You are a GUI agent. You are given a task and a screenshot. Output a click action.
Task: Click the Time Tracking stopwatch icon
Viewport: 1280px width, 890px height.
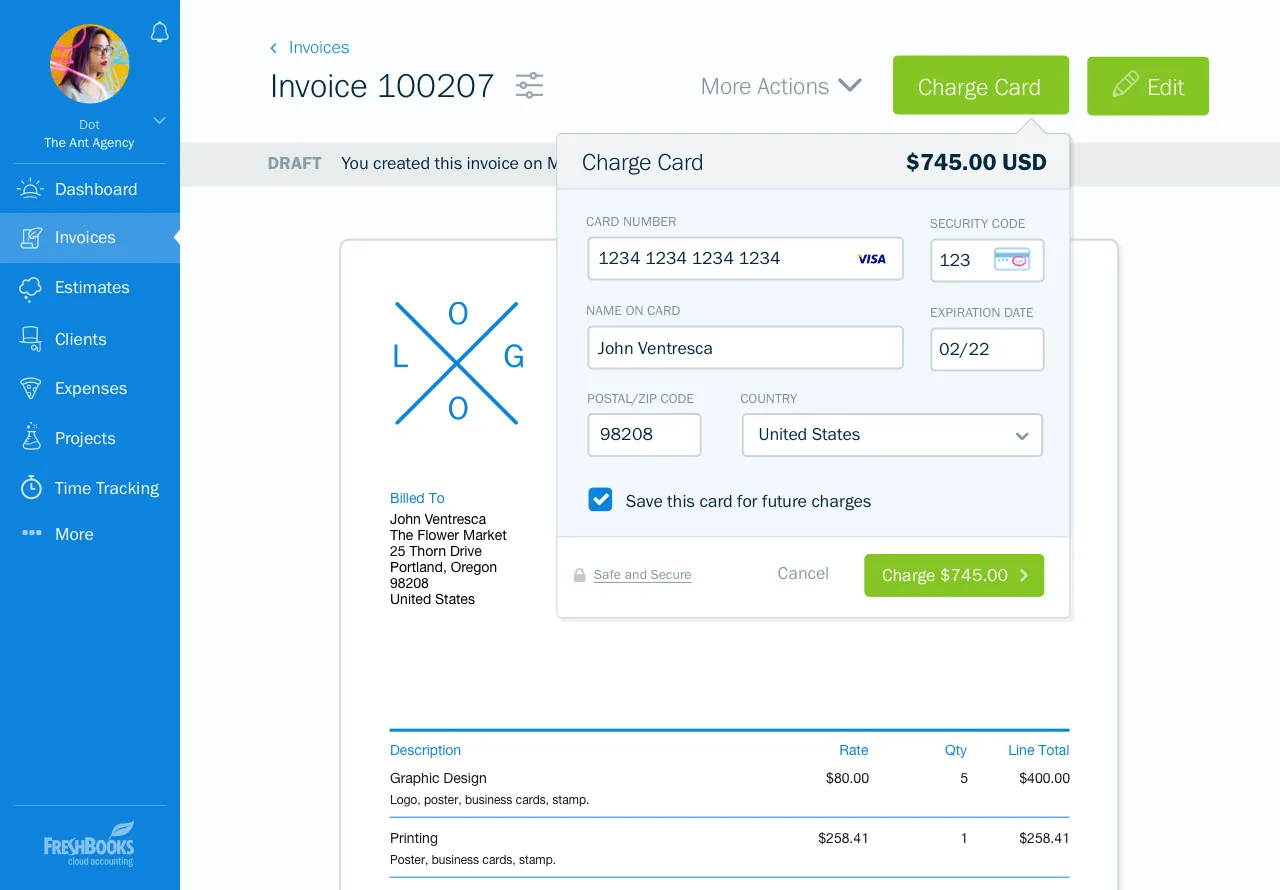[31, 488]
